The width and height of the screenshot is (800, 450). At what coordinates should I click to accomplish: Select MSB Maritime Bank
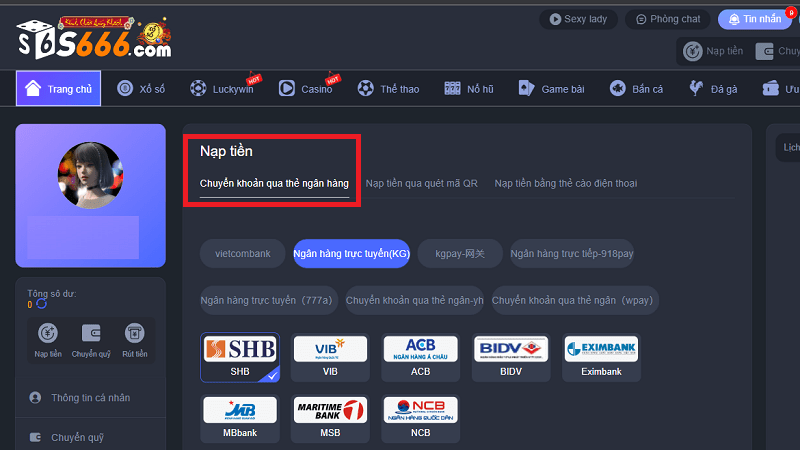(x=330, y=418)
